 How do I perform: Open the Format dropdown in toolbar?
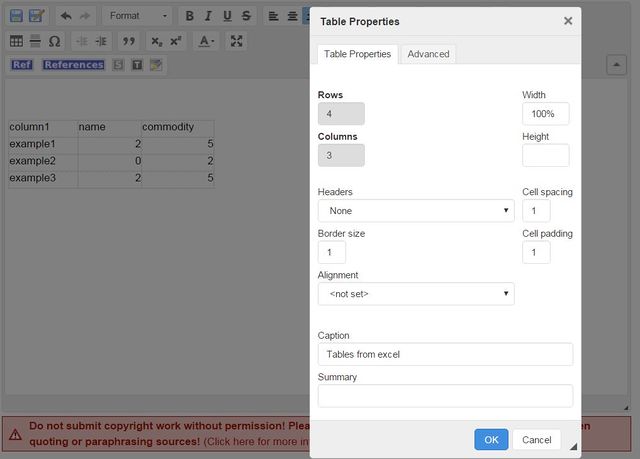coord(138,16)
